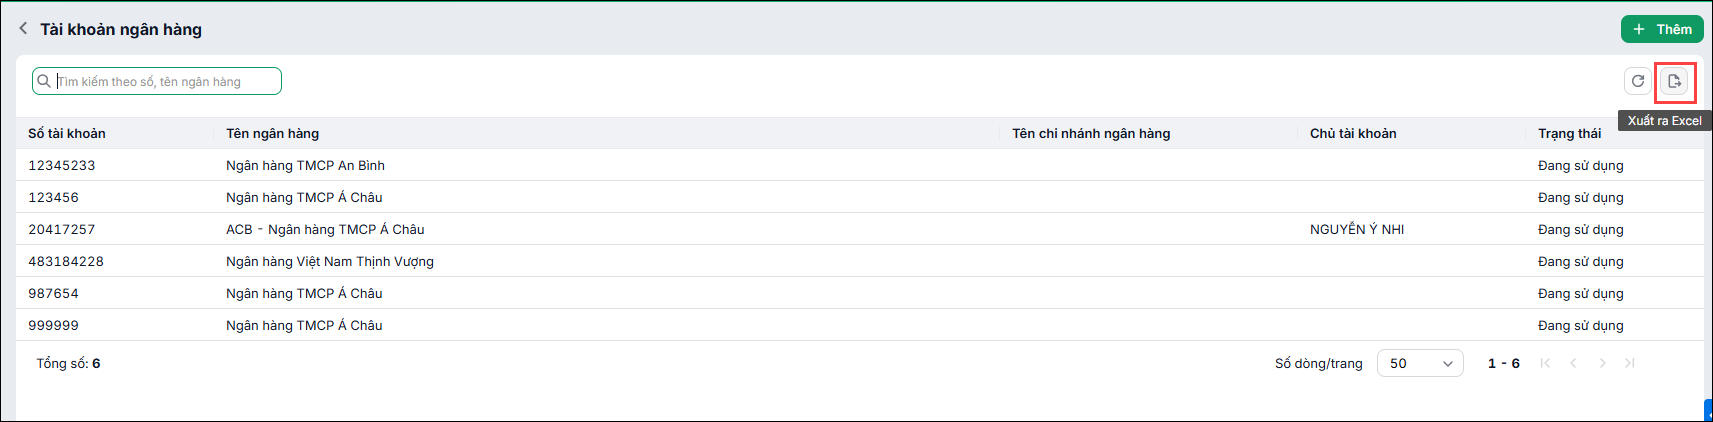Go to last page arrow icon

(1630, 363)
